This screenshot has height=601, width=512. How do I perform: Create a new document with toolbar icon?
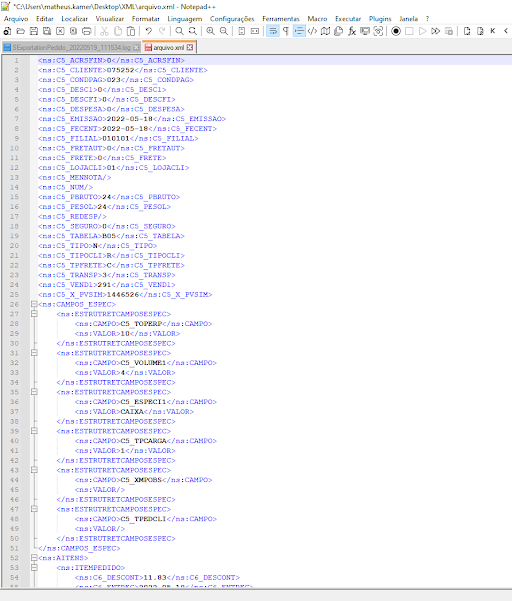coord(7,31)
